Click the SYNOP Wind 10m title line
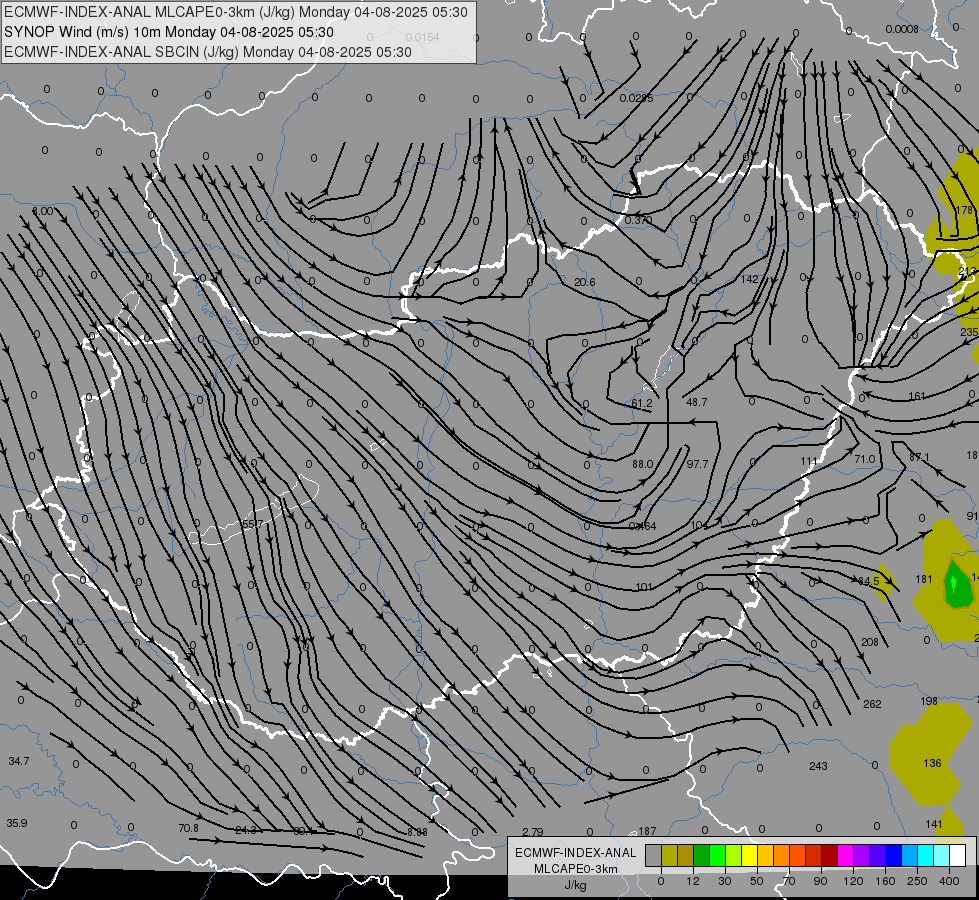The width and height of the screenshot is (979, 900). (x=169, y=32)
